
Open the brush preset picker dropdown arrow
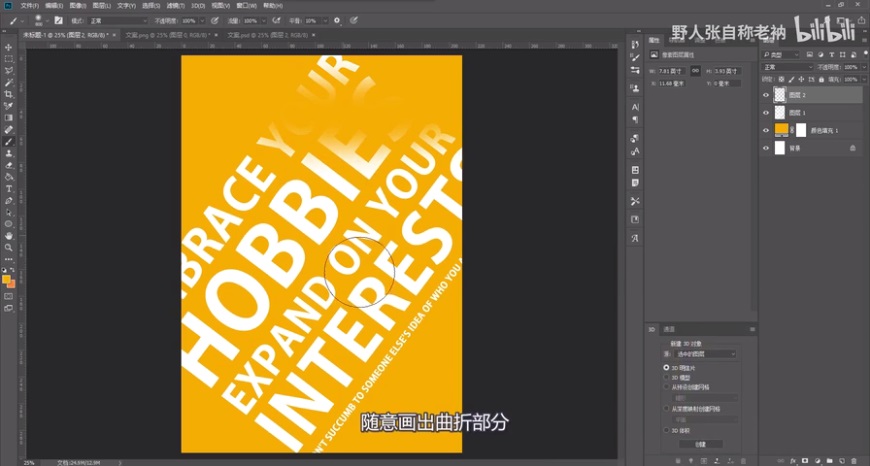pos(48,21)
